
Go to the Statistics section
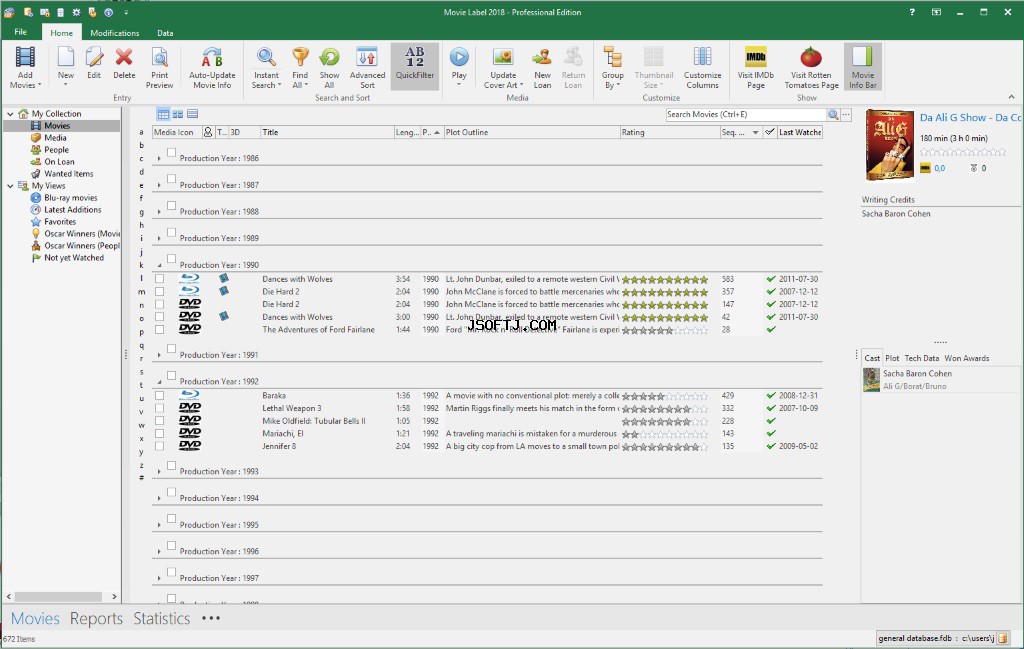click(161, 618)
